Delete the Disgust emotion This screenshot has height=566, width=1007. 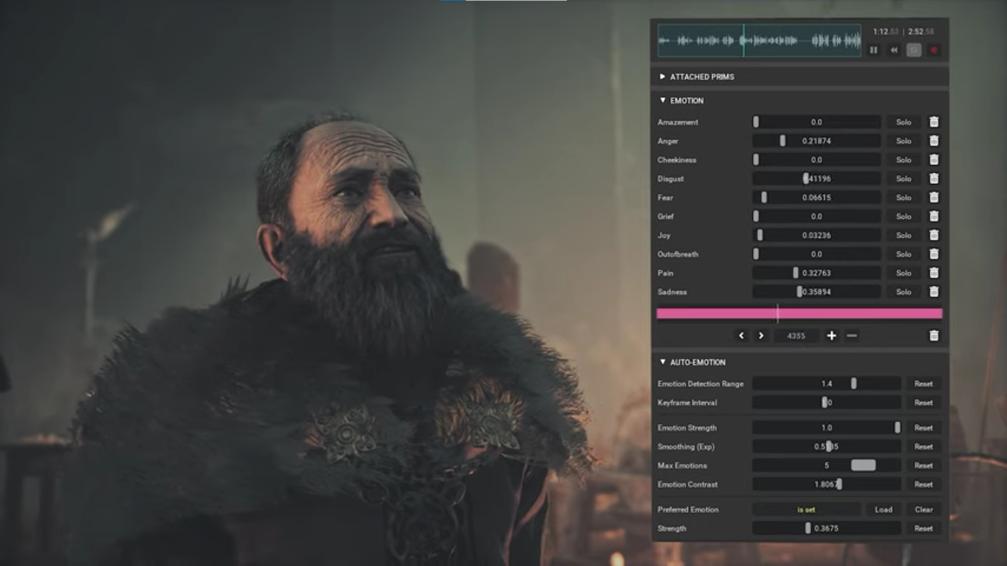point(934,179)
